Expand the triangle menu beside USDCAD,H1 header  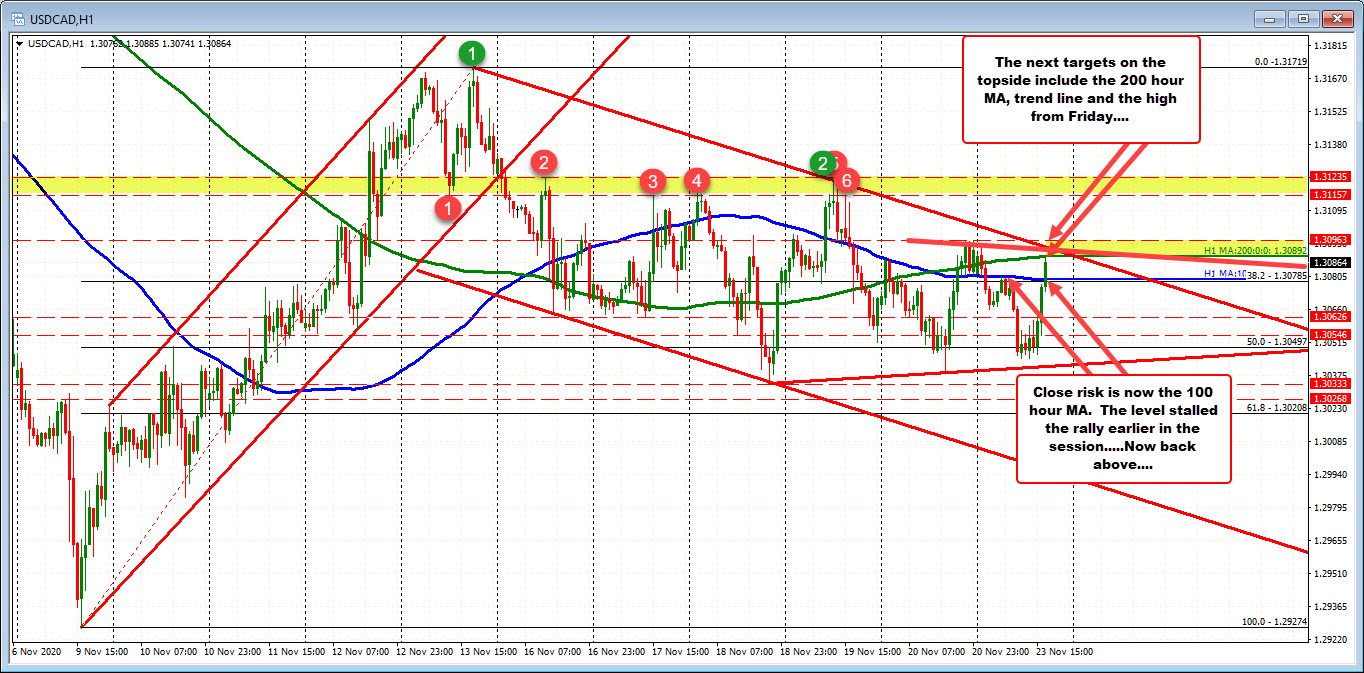point(21,43)
